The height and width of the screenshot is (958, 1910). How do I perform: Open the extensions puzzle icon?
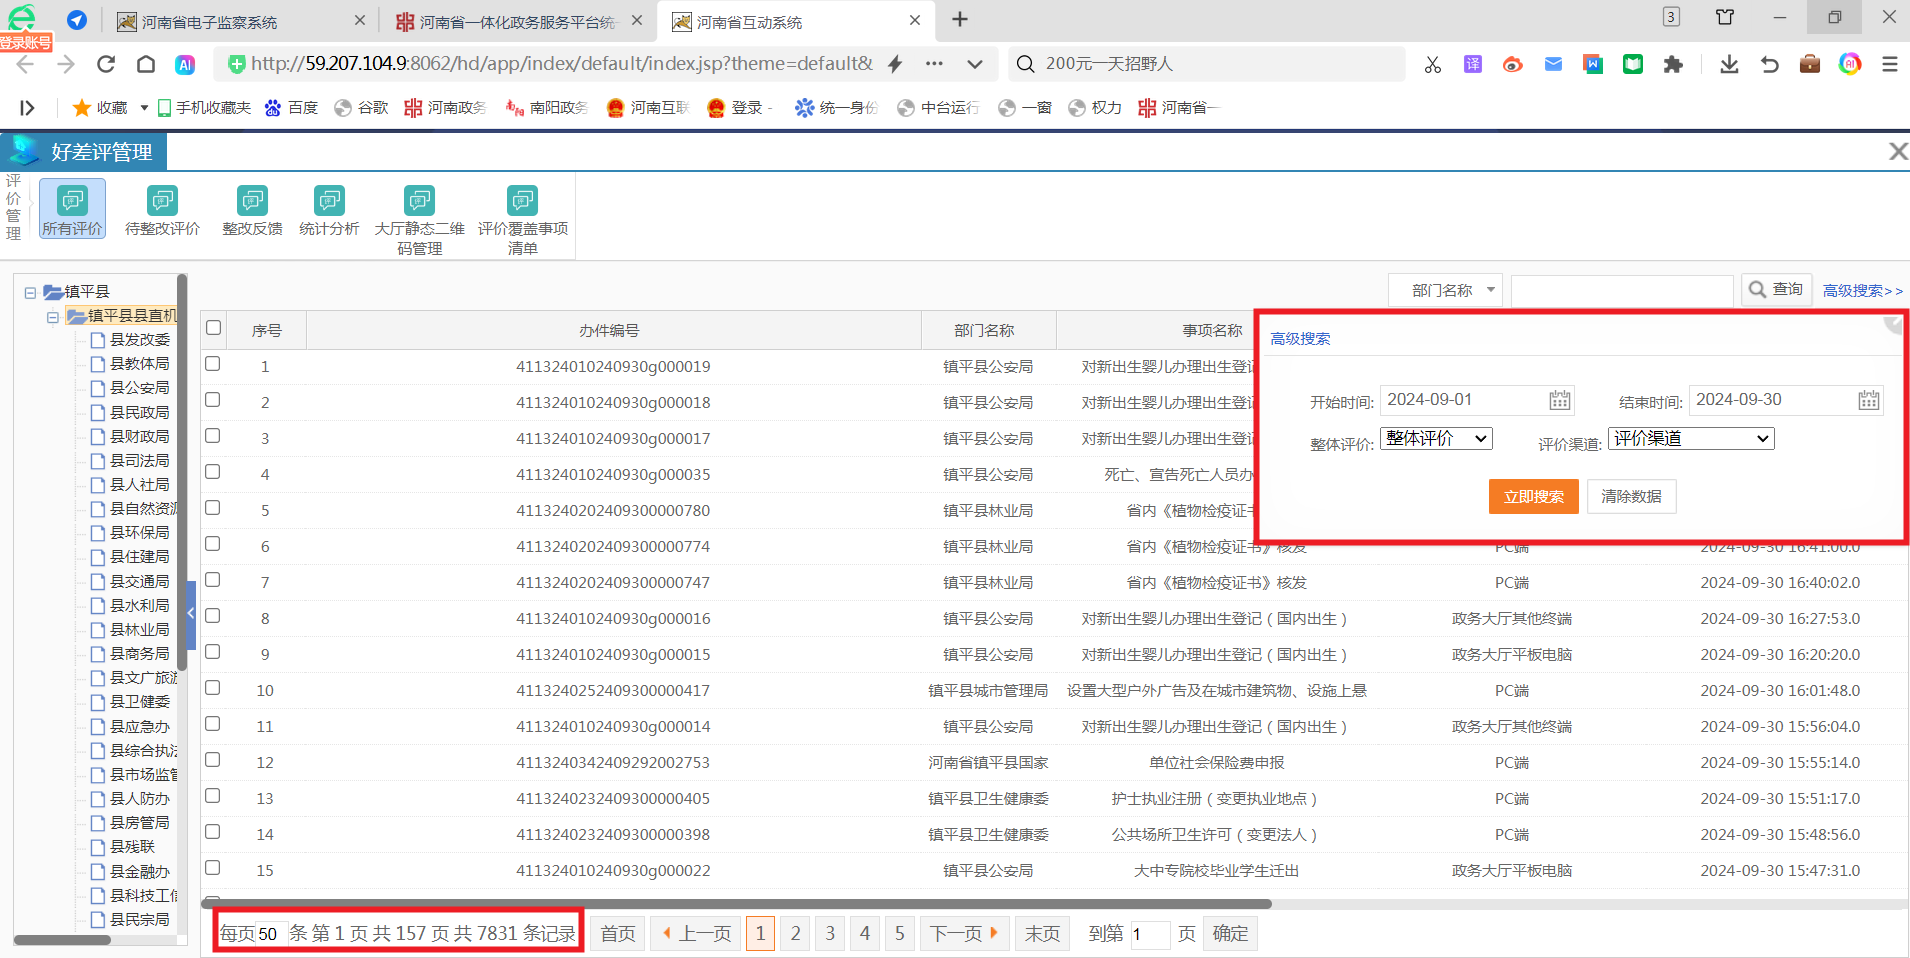tap(1673, 64)
